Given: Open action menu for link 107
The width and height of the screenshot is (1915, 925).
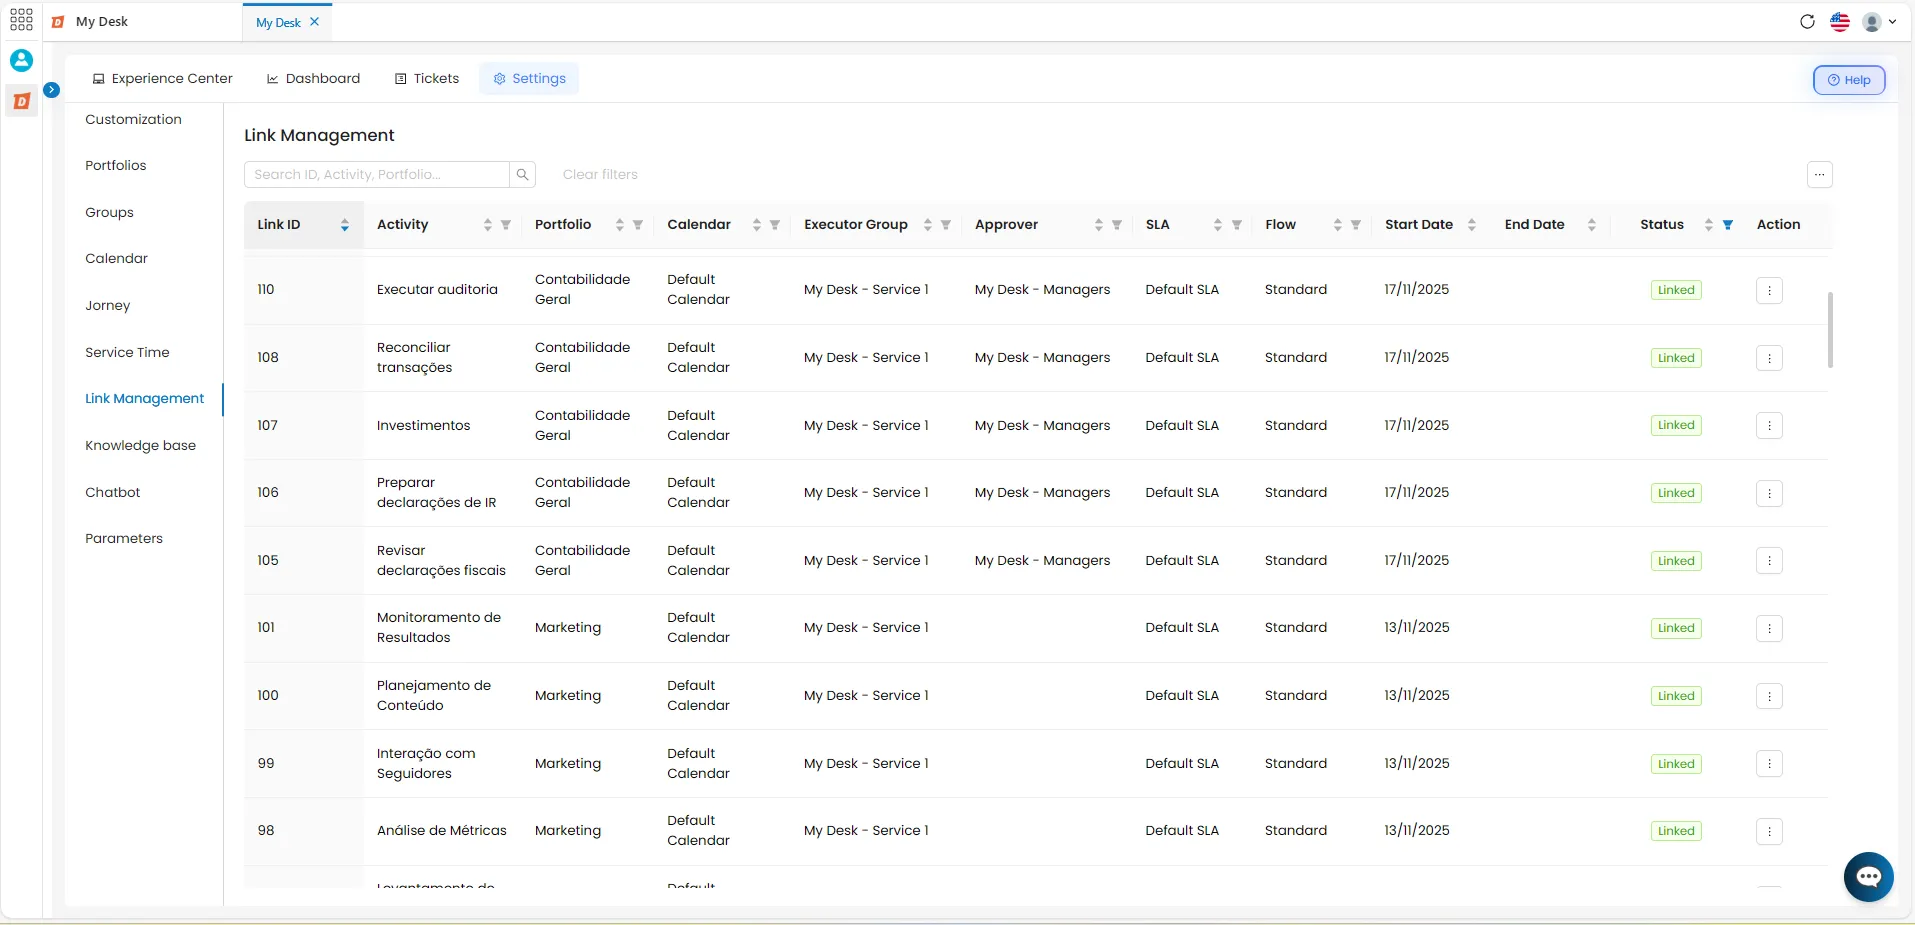Looking at the screenshot, I should pos(1770,426).
